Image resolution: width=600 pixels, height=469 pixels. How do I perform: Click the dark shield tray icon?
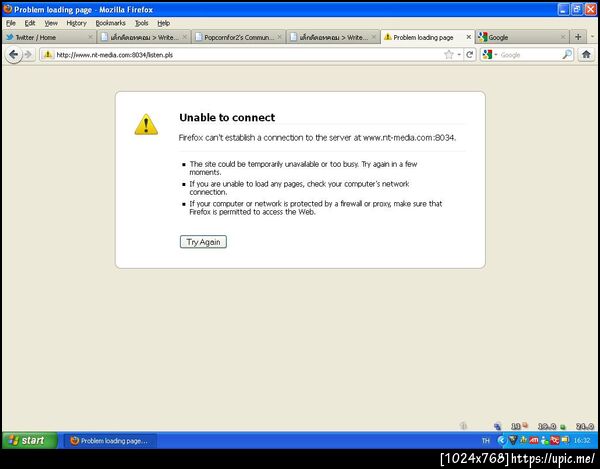[x=513, y=441]
